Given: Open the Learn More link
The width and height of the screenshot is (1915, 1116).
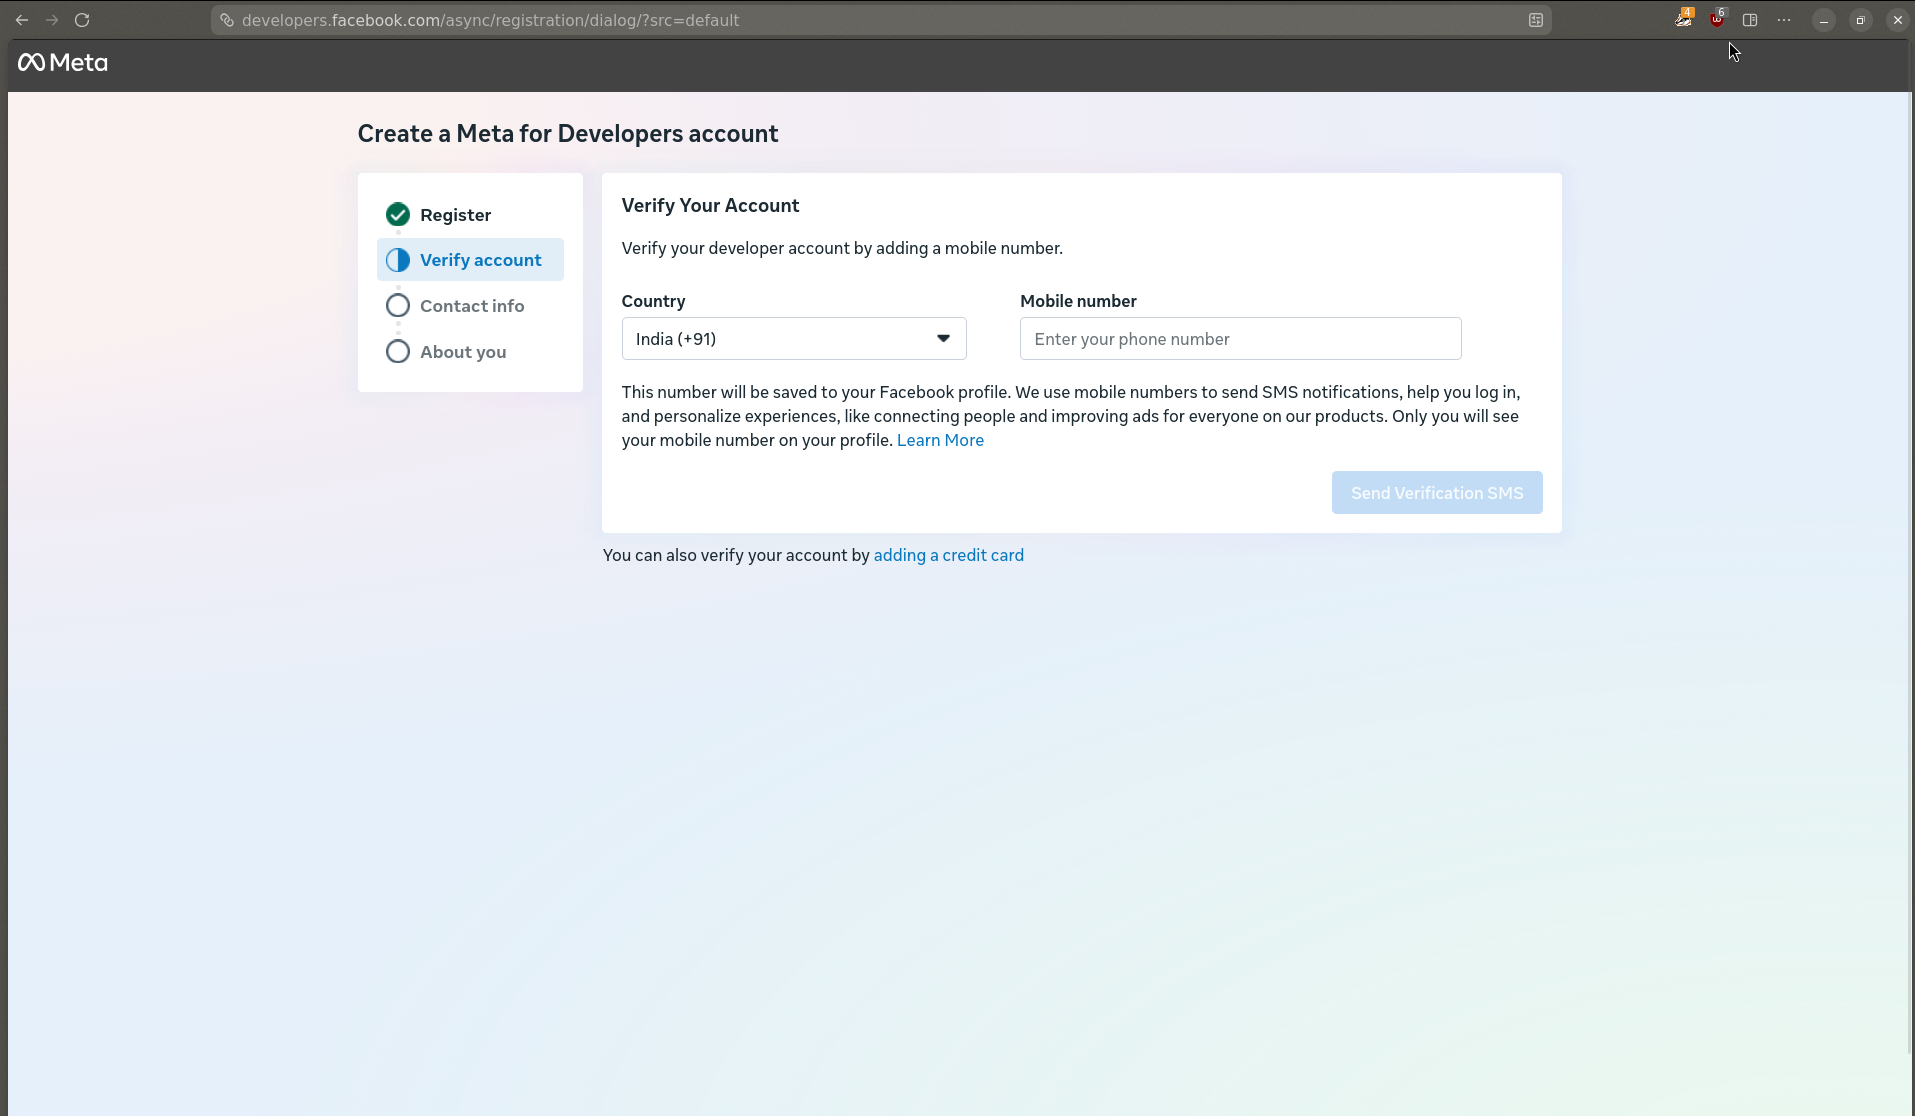Looking at the screenshot, I should [940, 440].
